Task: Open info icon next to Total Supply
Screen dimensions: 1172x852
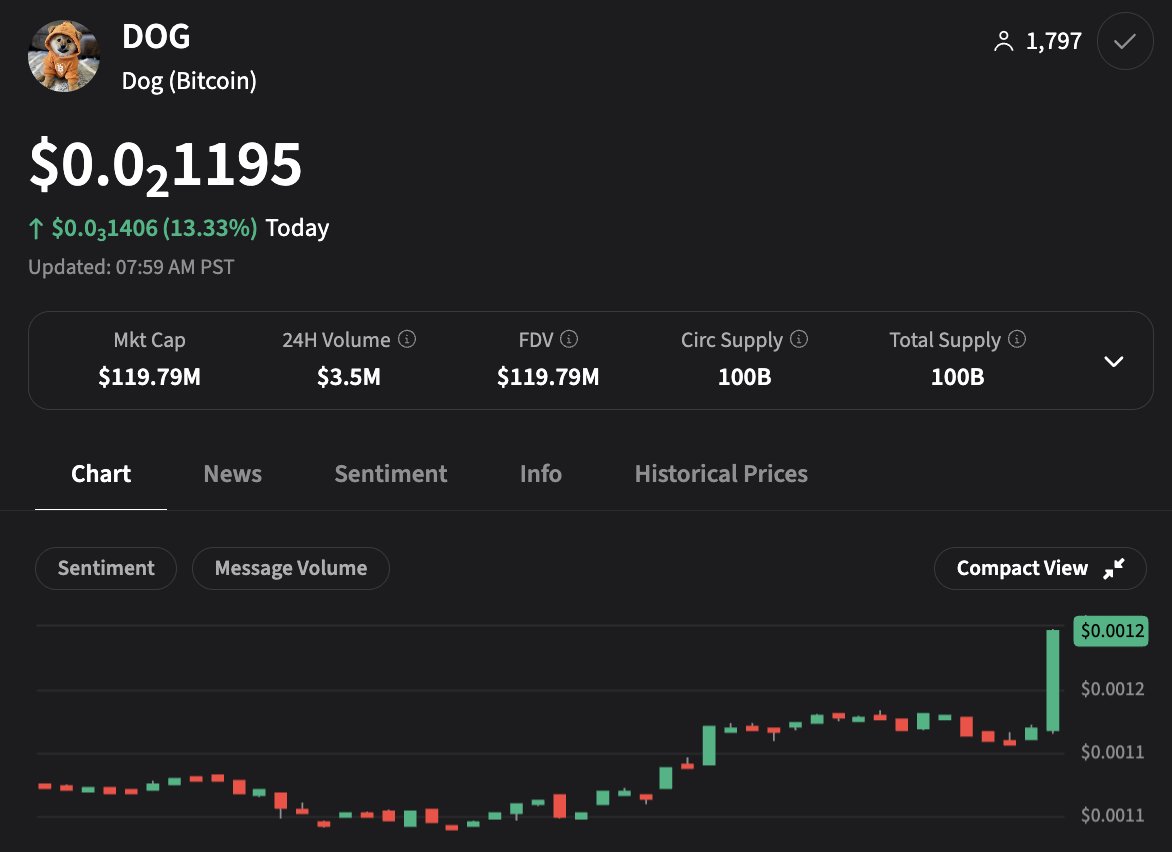Action: tap(1017, 339)
